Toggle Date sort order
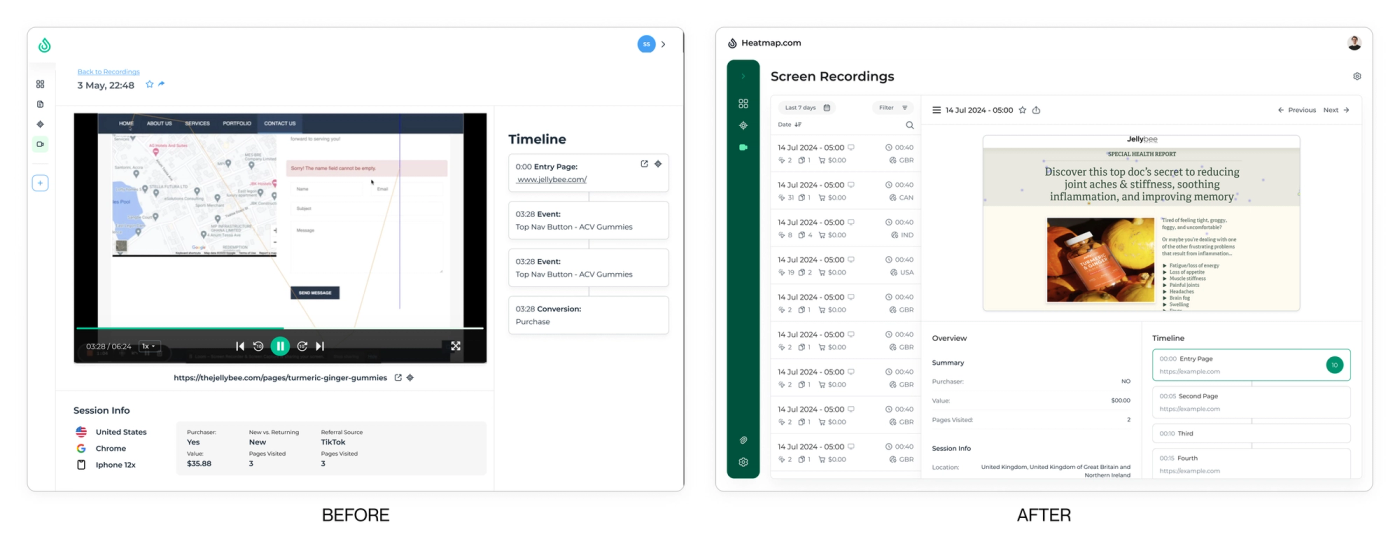This screenshot has height=553, width=1400. click(x=790, y=125)
